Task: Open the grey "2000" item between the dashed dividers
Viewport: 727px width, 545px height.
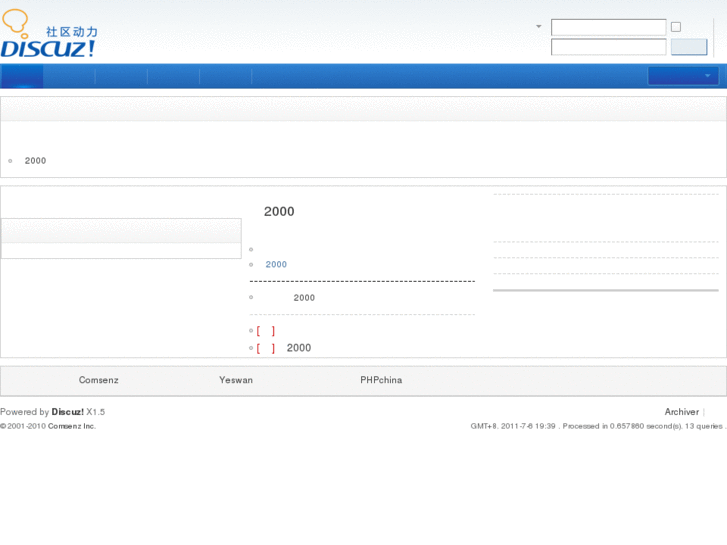Action: (304, 298)
